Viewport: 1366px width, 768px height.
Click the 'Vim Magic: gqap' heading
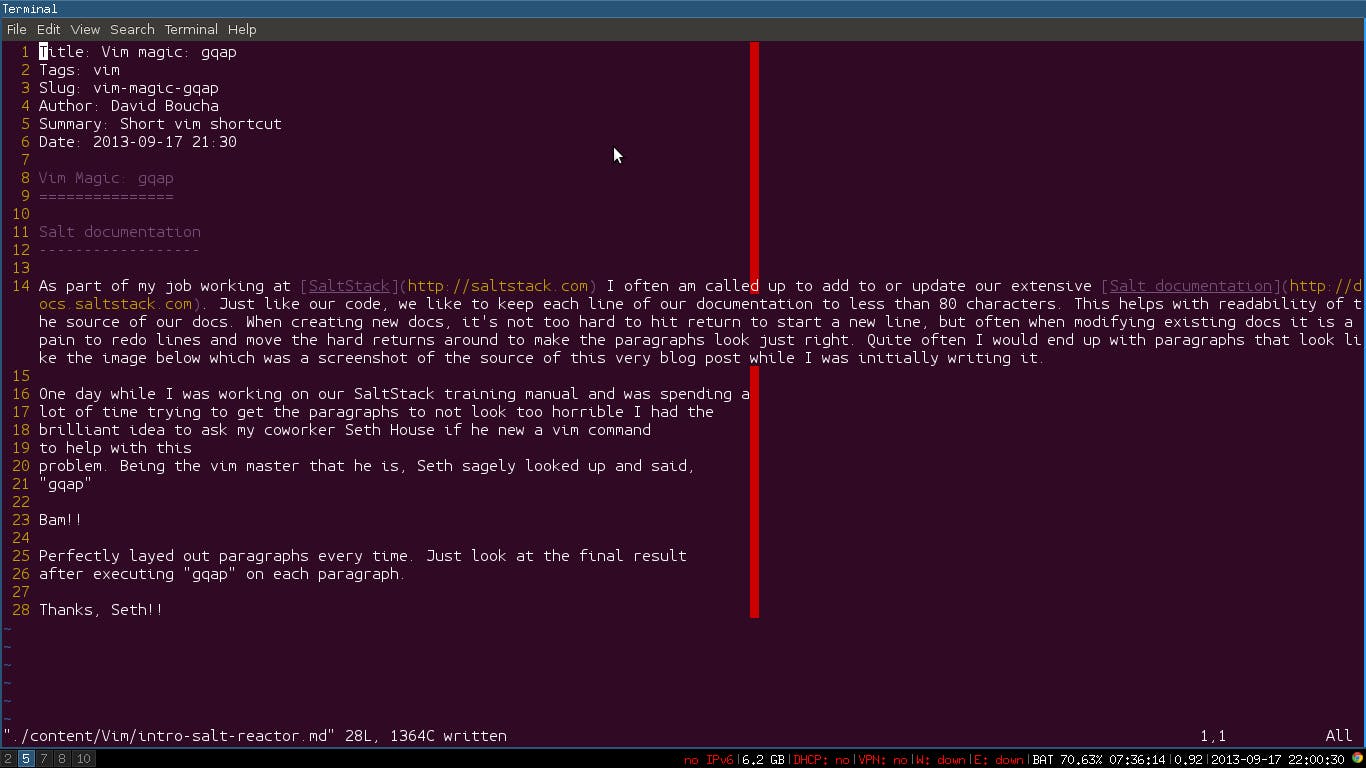click(106, 178)
